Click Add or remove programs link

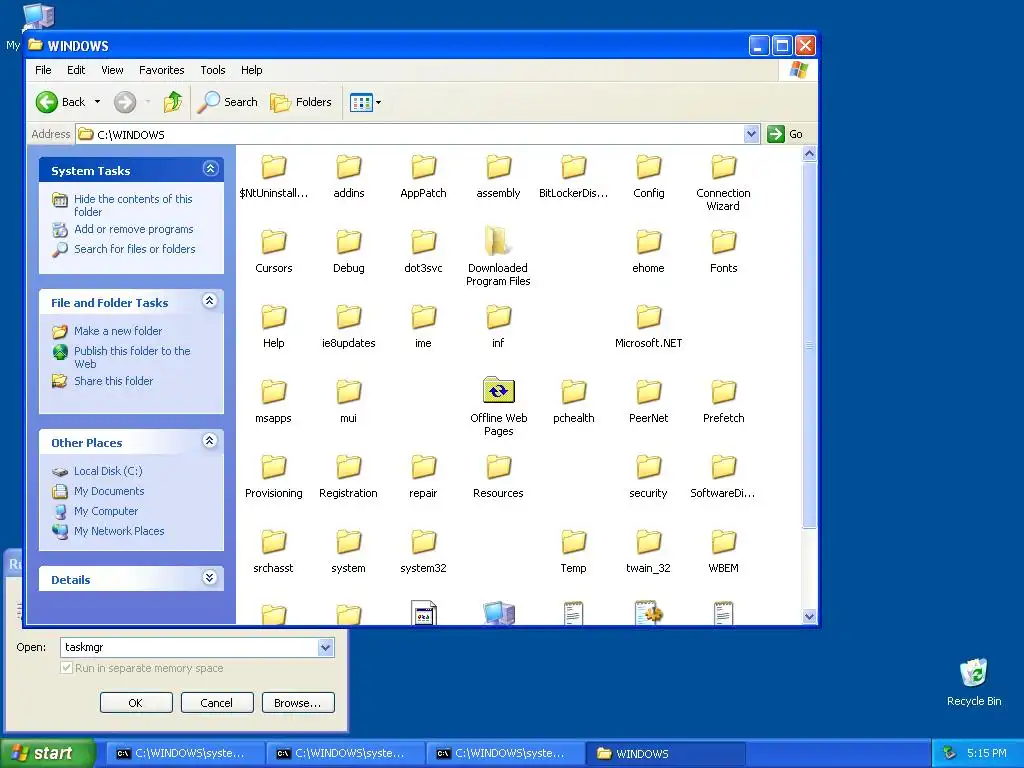pos(133,229)
